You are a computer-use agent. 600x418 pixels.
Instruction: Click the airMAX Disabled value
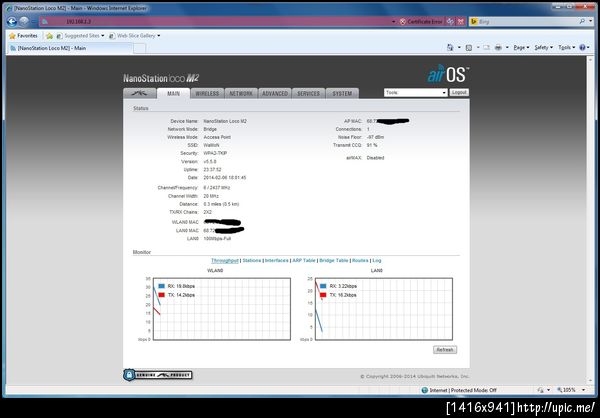[375, 157]
